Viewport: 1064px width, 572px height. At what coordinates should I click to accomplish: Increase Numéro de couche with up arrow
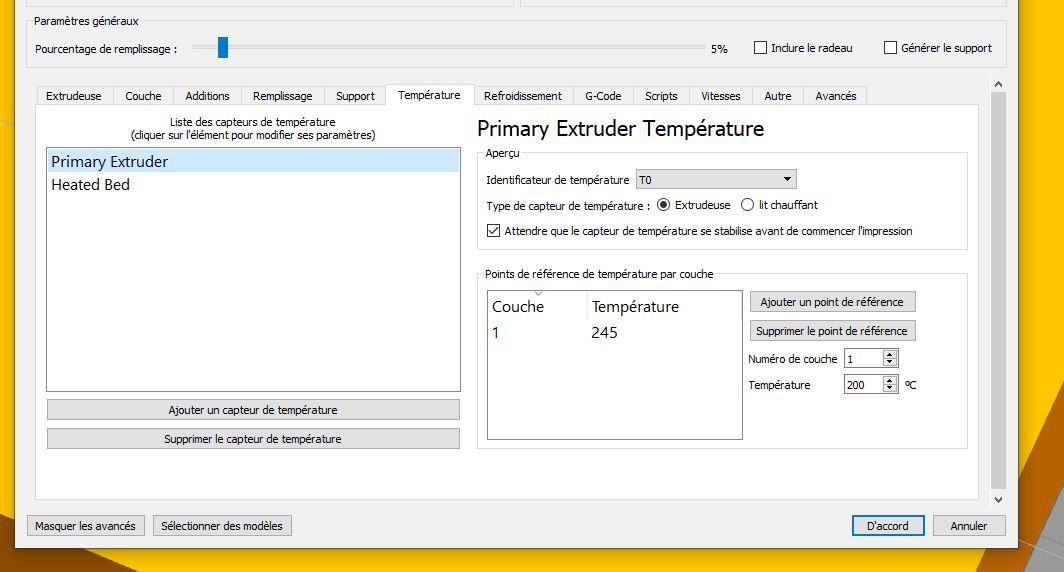pos(890,354)
